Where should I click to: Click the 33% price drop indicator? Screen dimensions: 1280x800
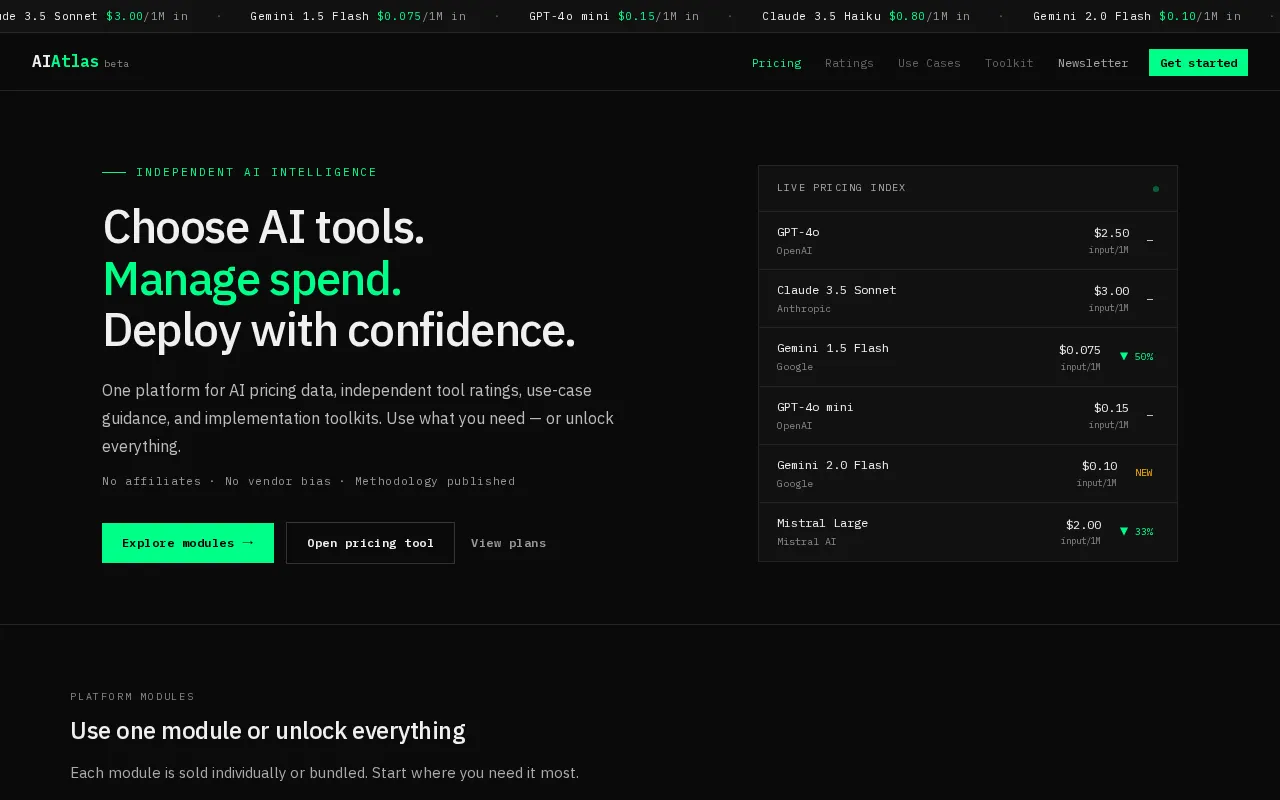[x=1136, y=531]
